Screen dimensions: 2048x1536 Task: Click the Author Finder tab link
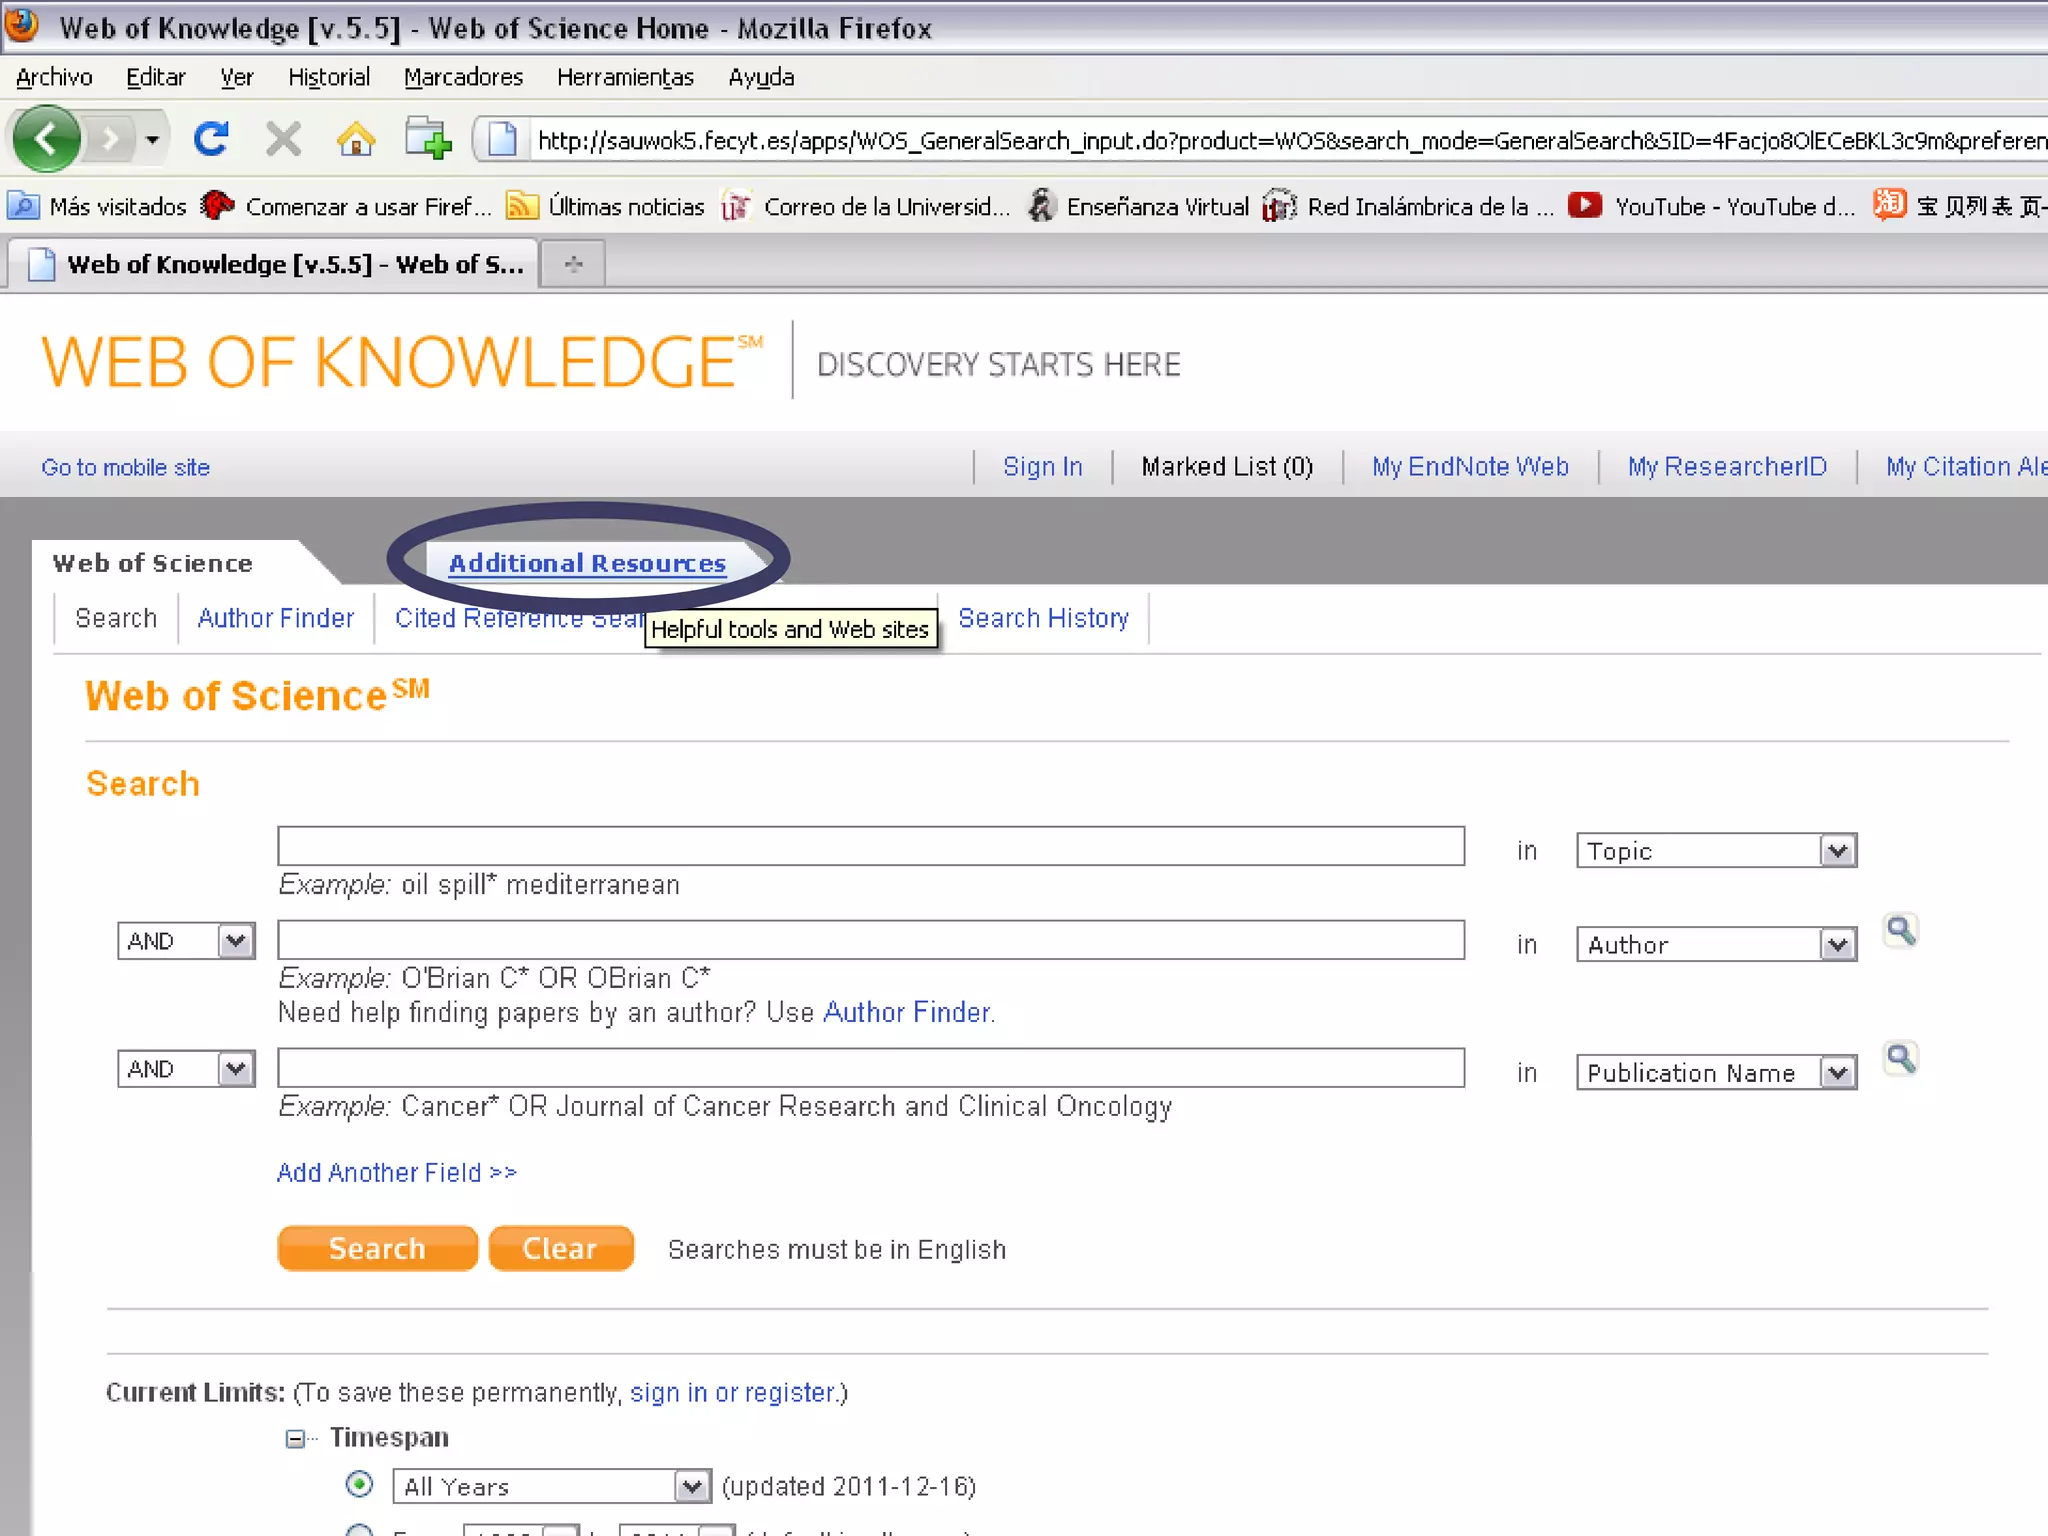point(275,618)
